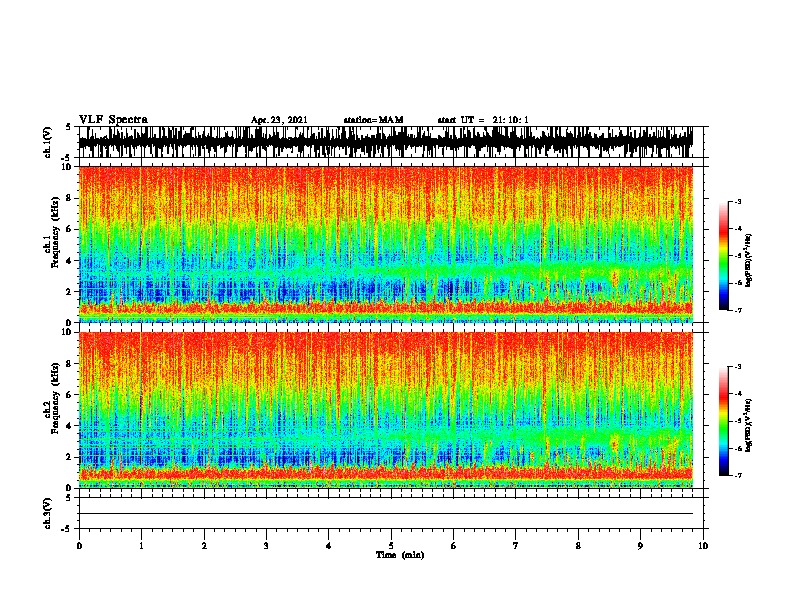Click time axis tick label "8"
This screenshot has width=792, height=612.
pos(578,546)
